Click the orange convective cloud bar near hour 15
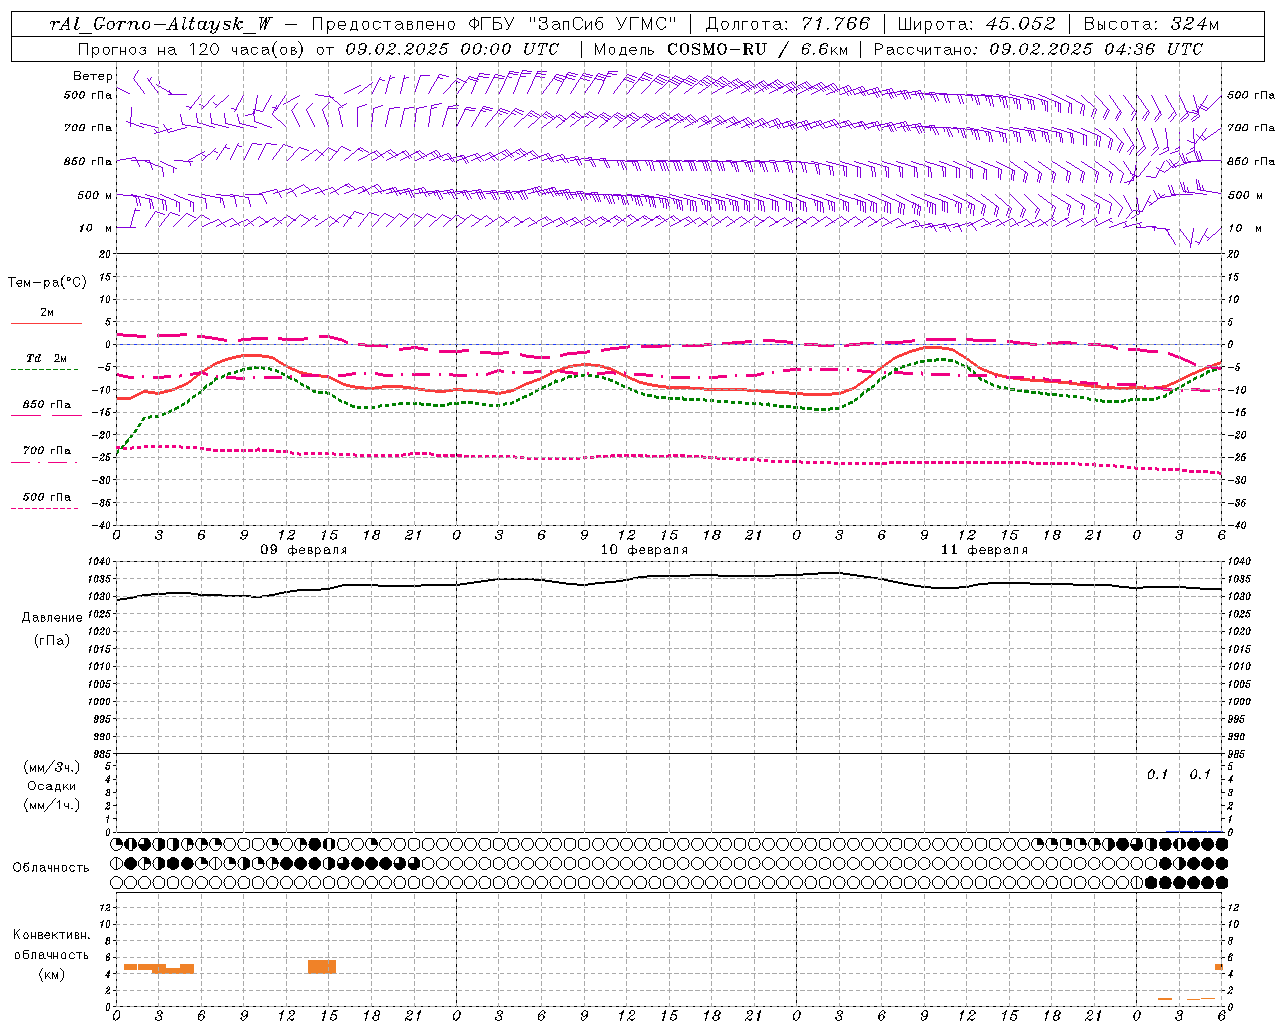This screenshot has width=1280, height=1024. (322, 967)
